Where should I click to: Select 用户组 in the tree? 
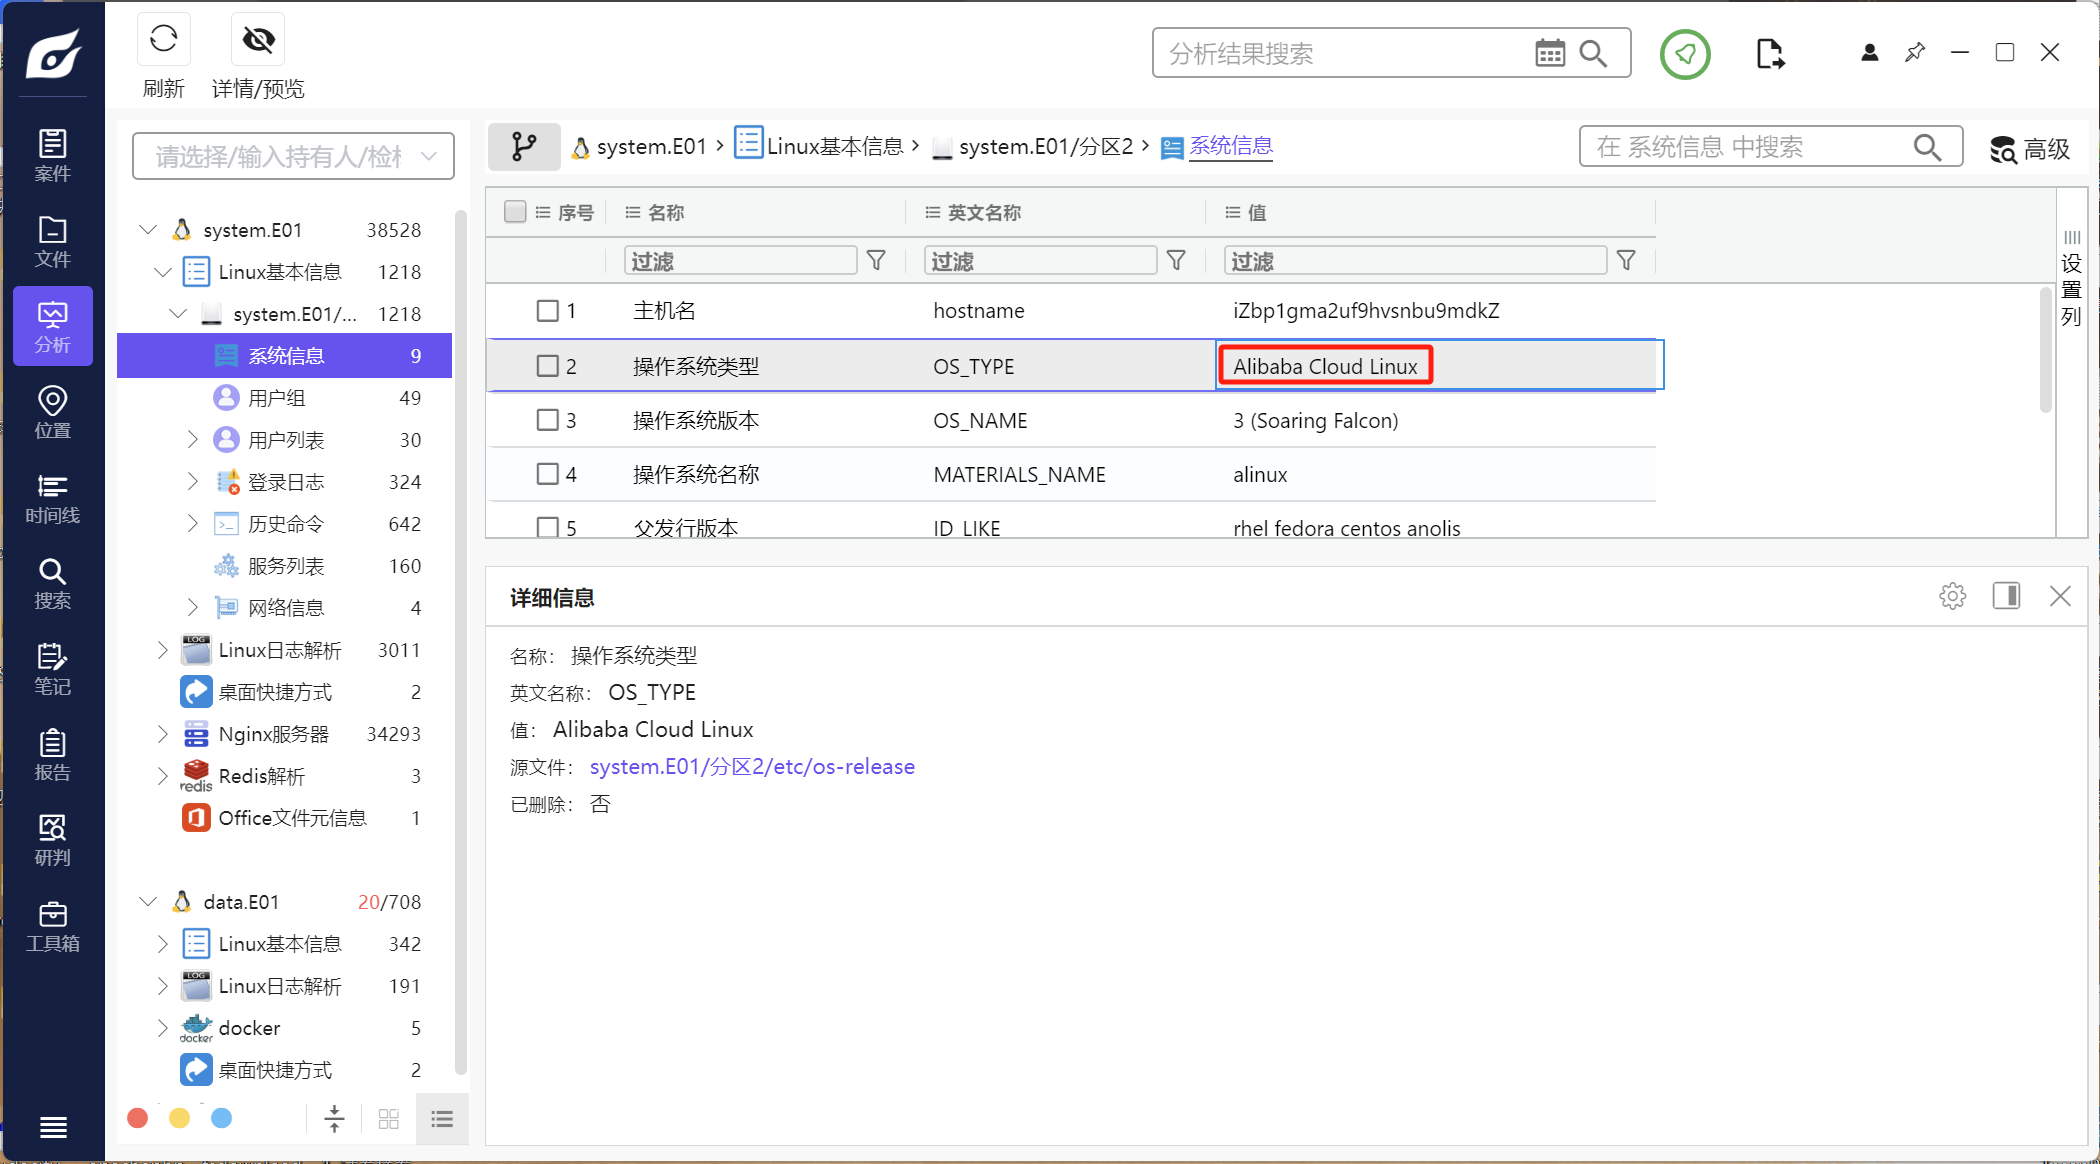coord(277,398)
